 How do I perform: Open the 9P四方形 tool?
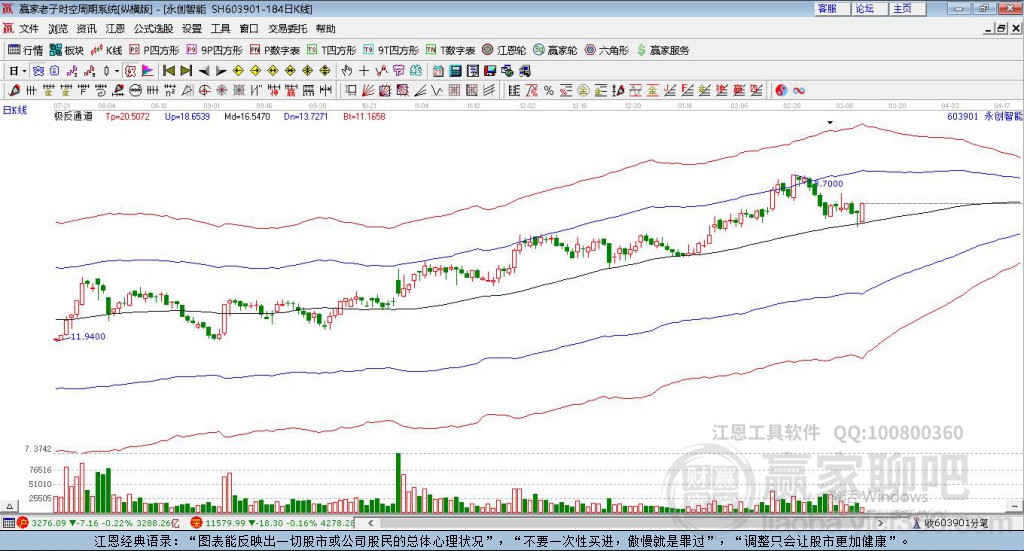pyautogui.click(x=214, y=50)
